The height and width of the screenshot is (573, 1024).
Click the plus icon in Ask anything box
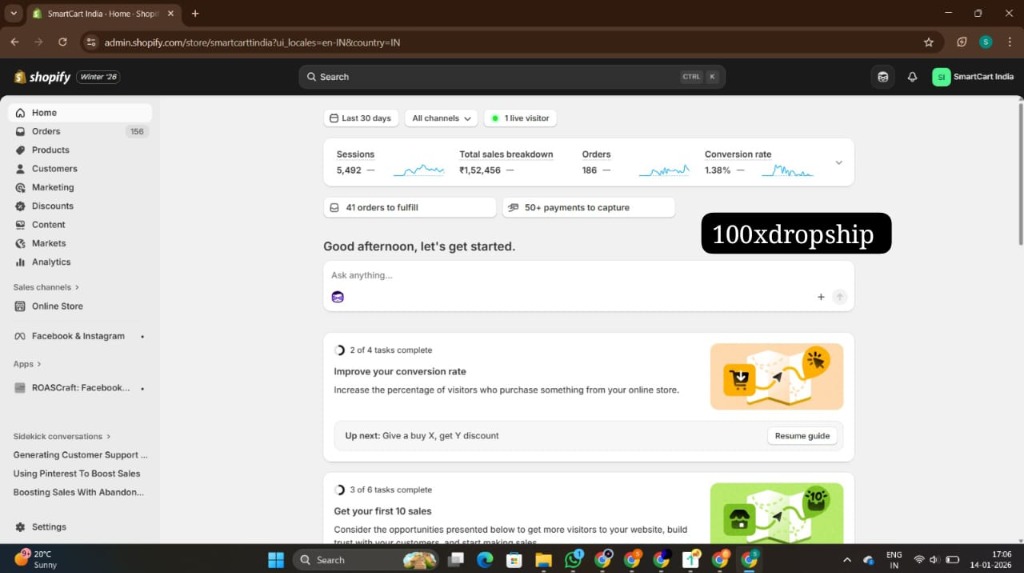tap(821, 297)
